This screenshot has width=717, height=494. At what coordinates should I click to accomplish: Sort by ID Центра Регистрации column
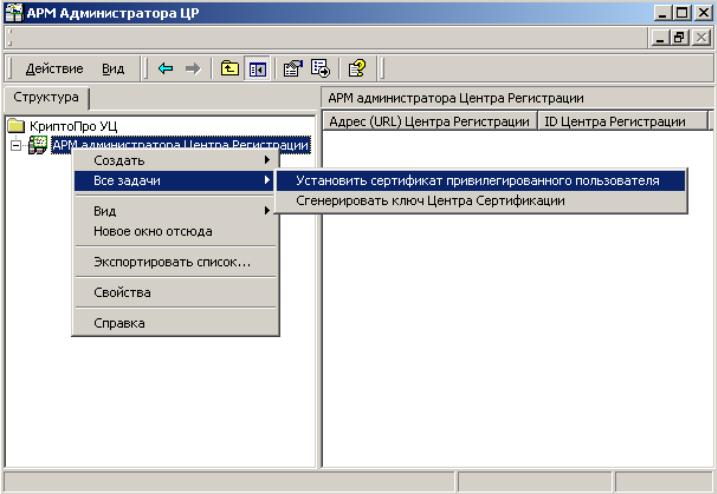coord(622,121)
